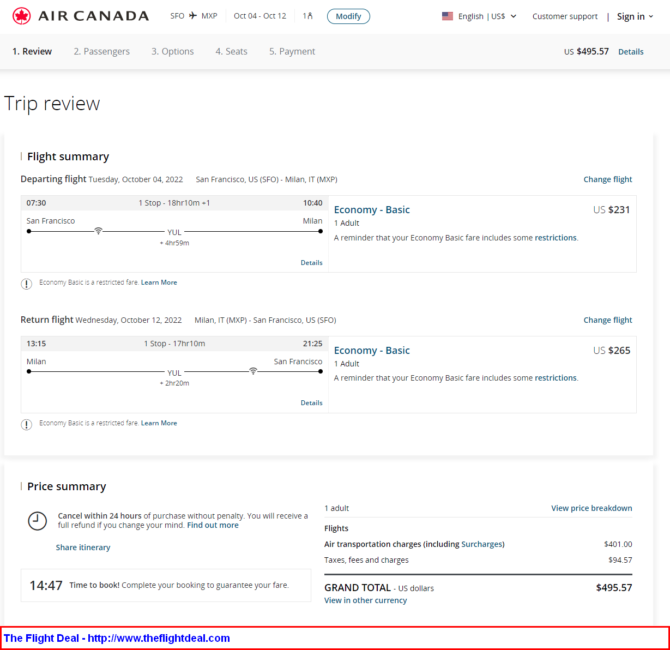Open Details for the departing flight card

(311, 263)
